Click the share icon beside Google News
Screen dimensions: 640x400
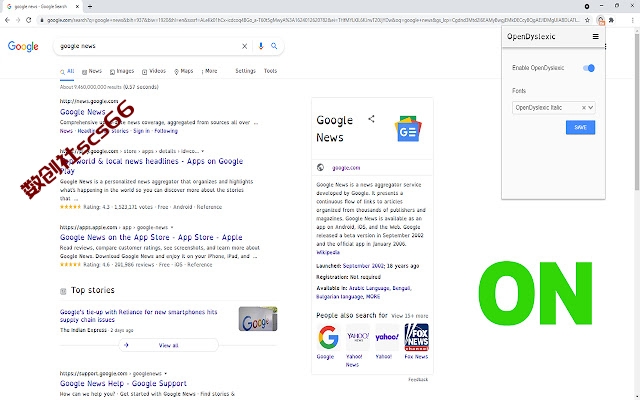371,119
